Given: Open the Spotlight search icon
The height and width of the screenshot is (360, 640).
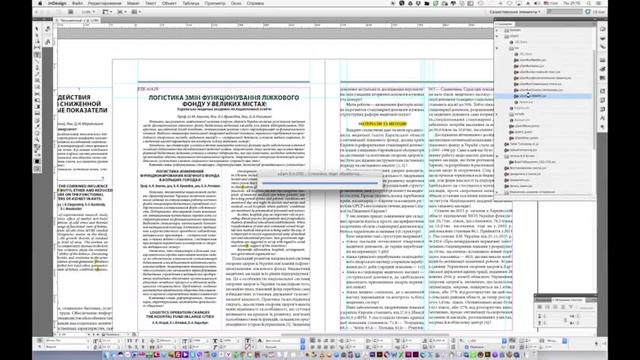Looking at the screenshot, I should (x=589, y=3).
